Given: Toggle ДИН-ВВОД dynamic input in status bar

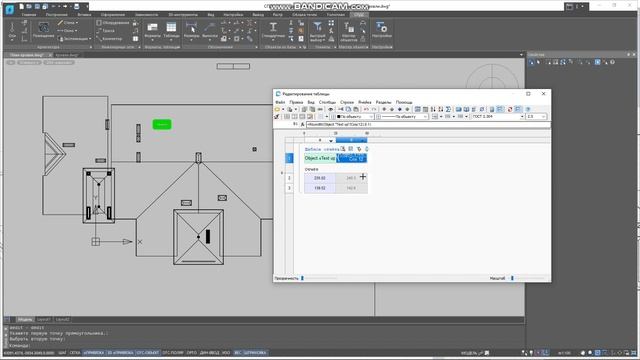Looking at the screenshot, I should click(210, 353).
